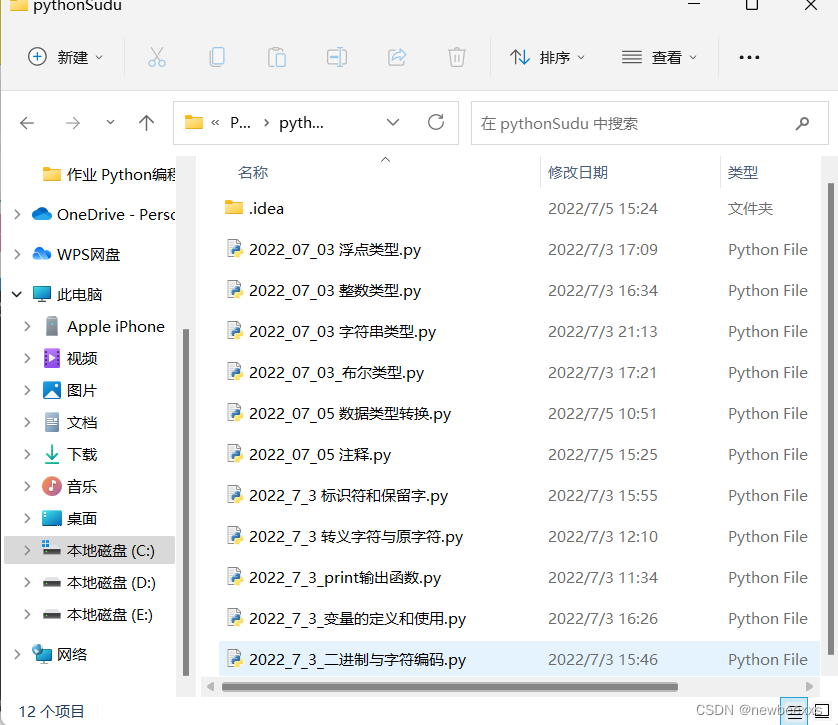
Task: Open the See more (...) toolbar menu
Action: tap(749, 57)
